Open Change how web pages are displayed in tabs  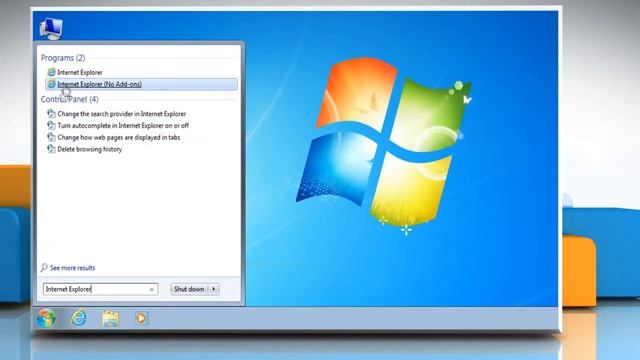pos(119,138)
